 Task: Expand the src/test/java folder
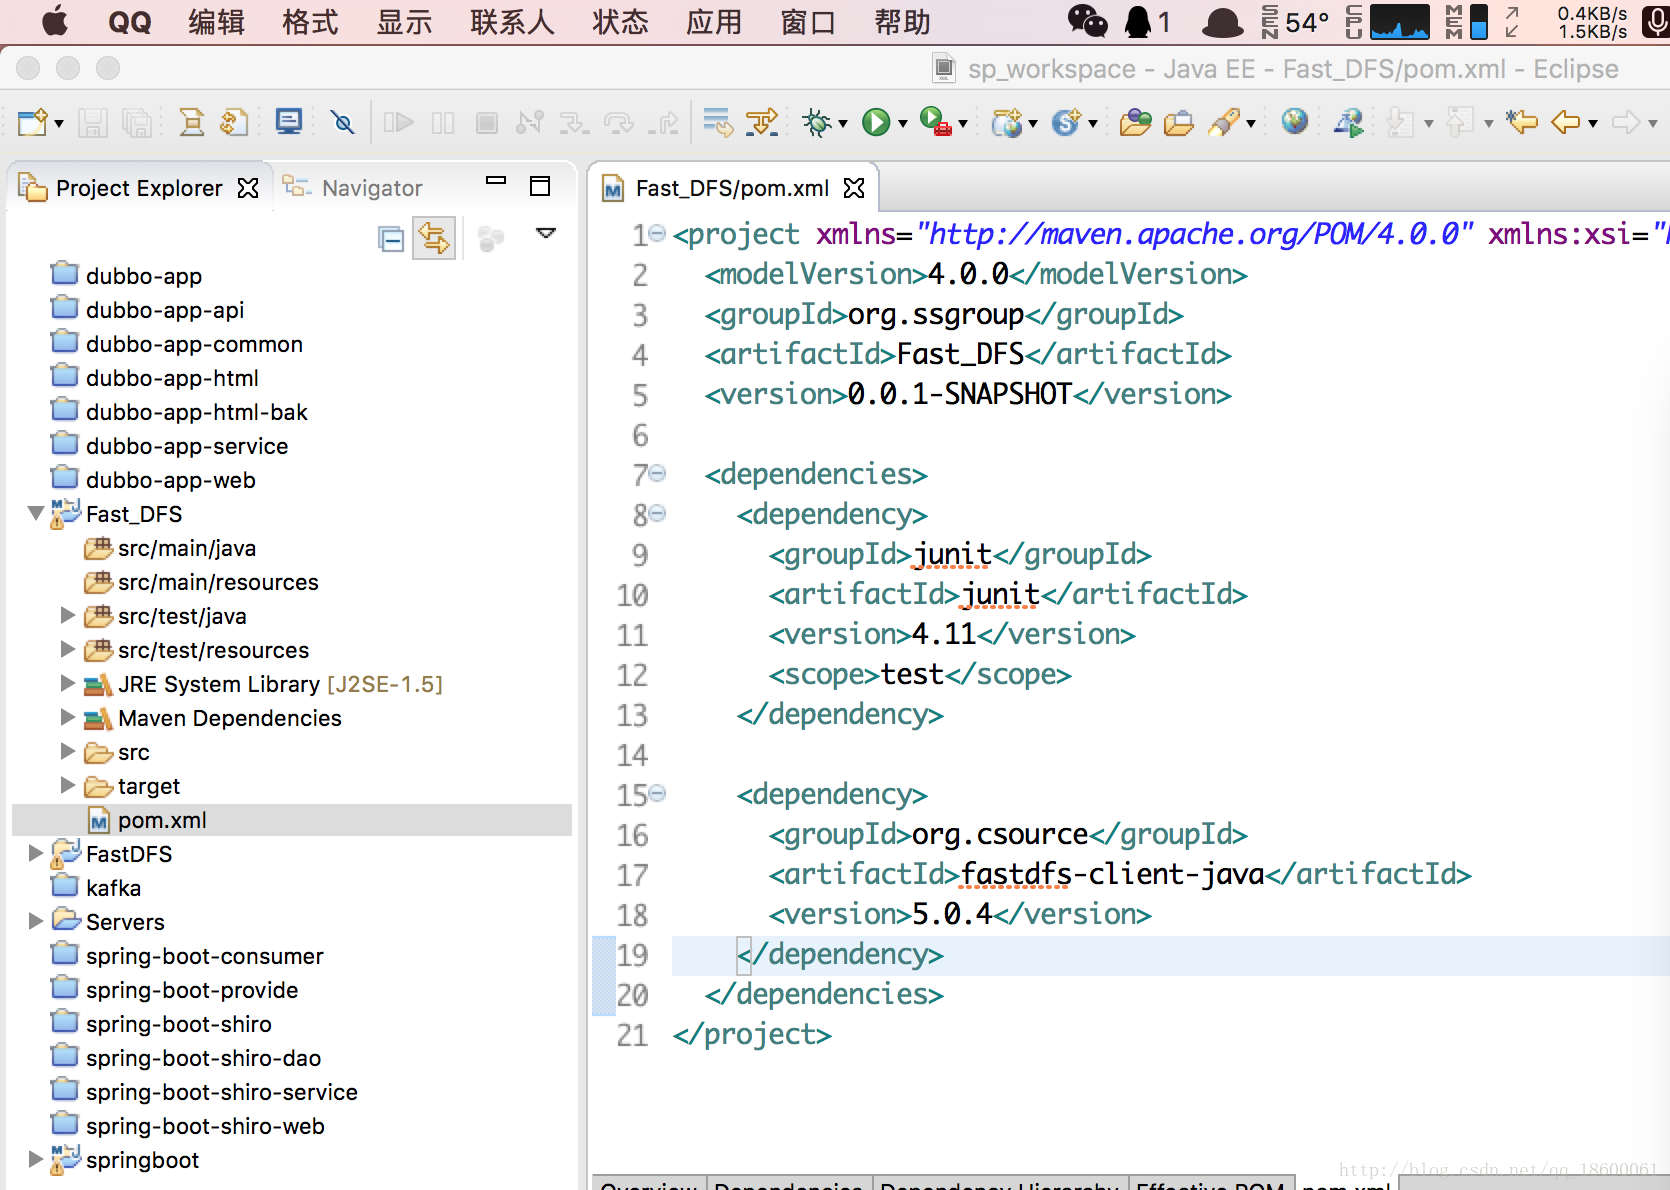(x=68, y=615)
